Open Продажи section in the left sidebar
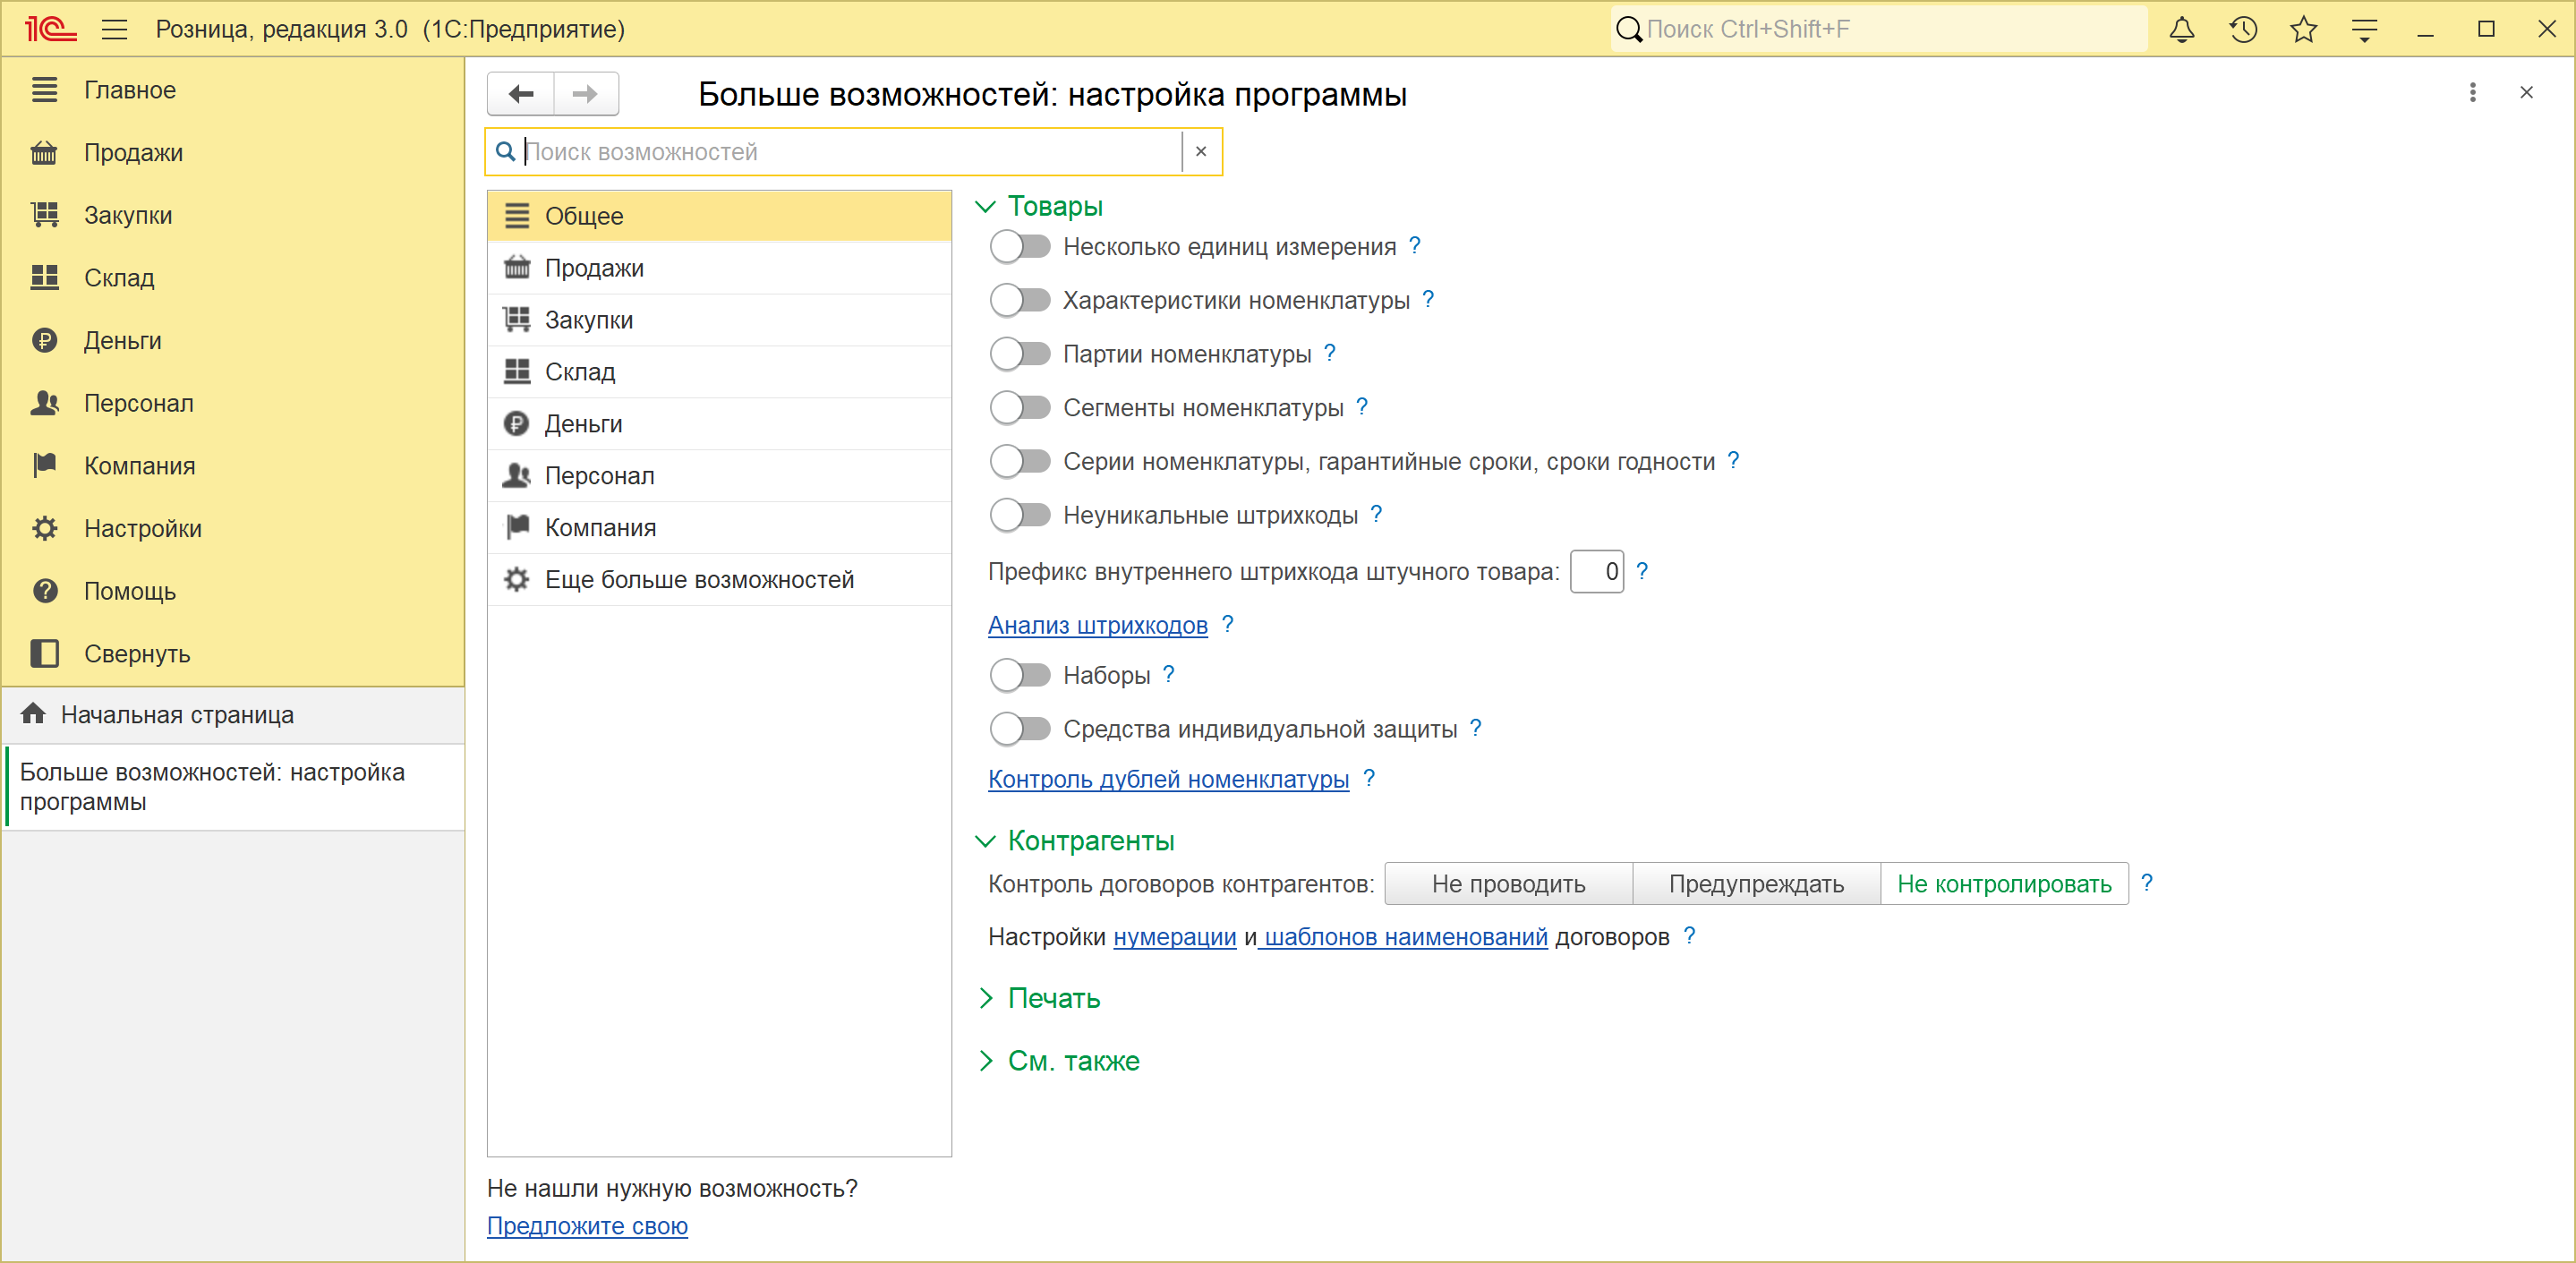Image resolution: width=2576 pixels, height=1263 pixels. click(232, 153)
